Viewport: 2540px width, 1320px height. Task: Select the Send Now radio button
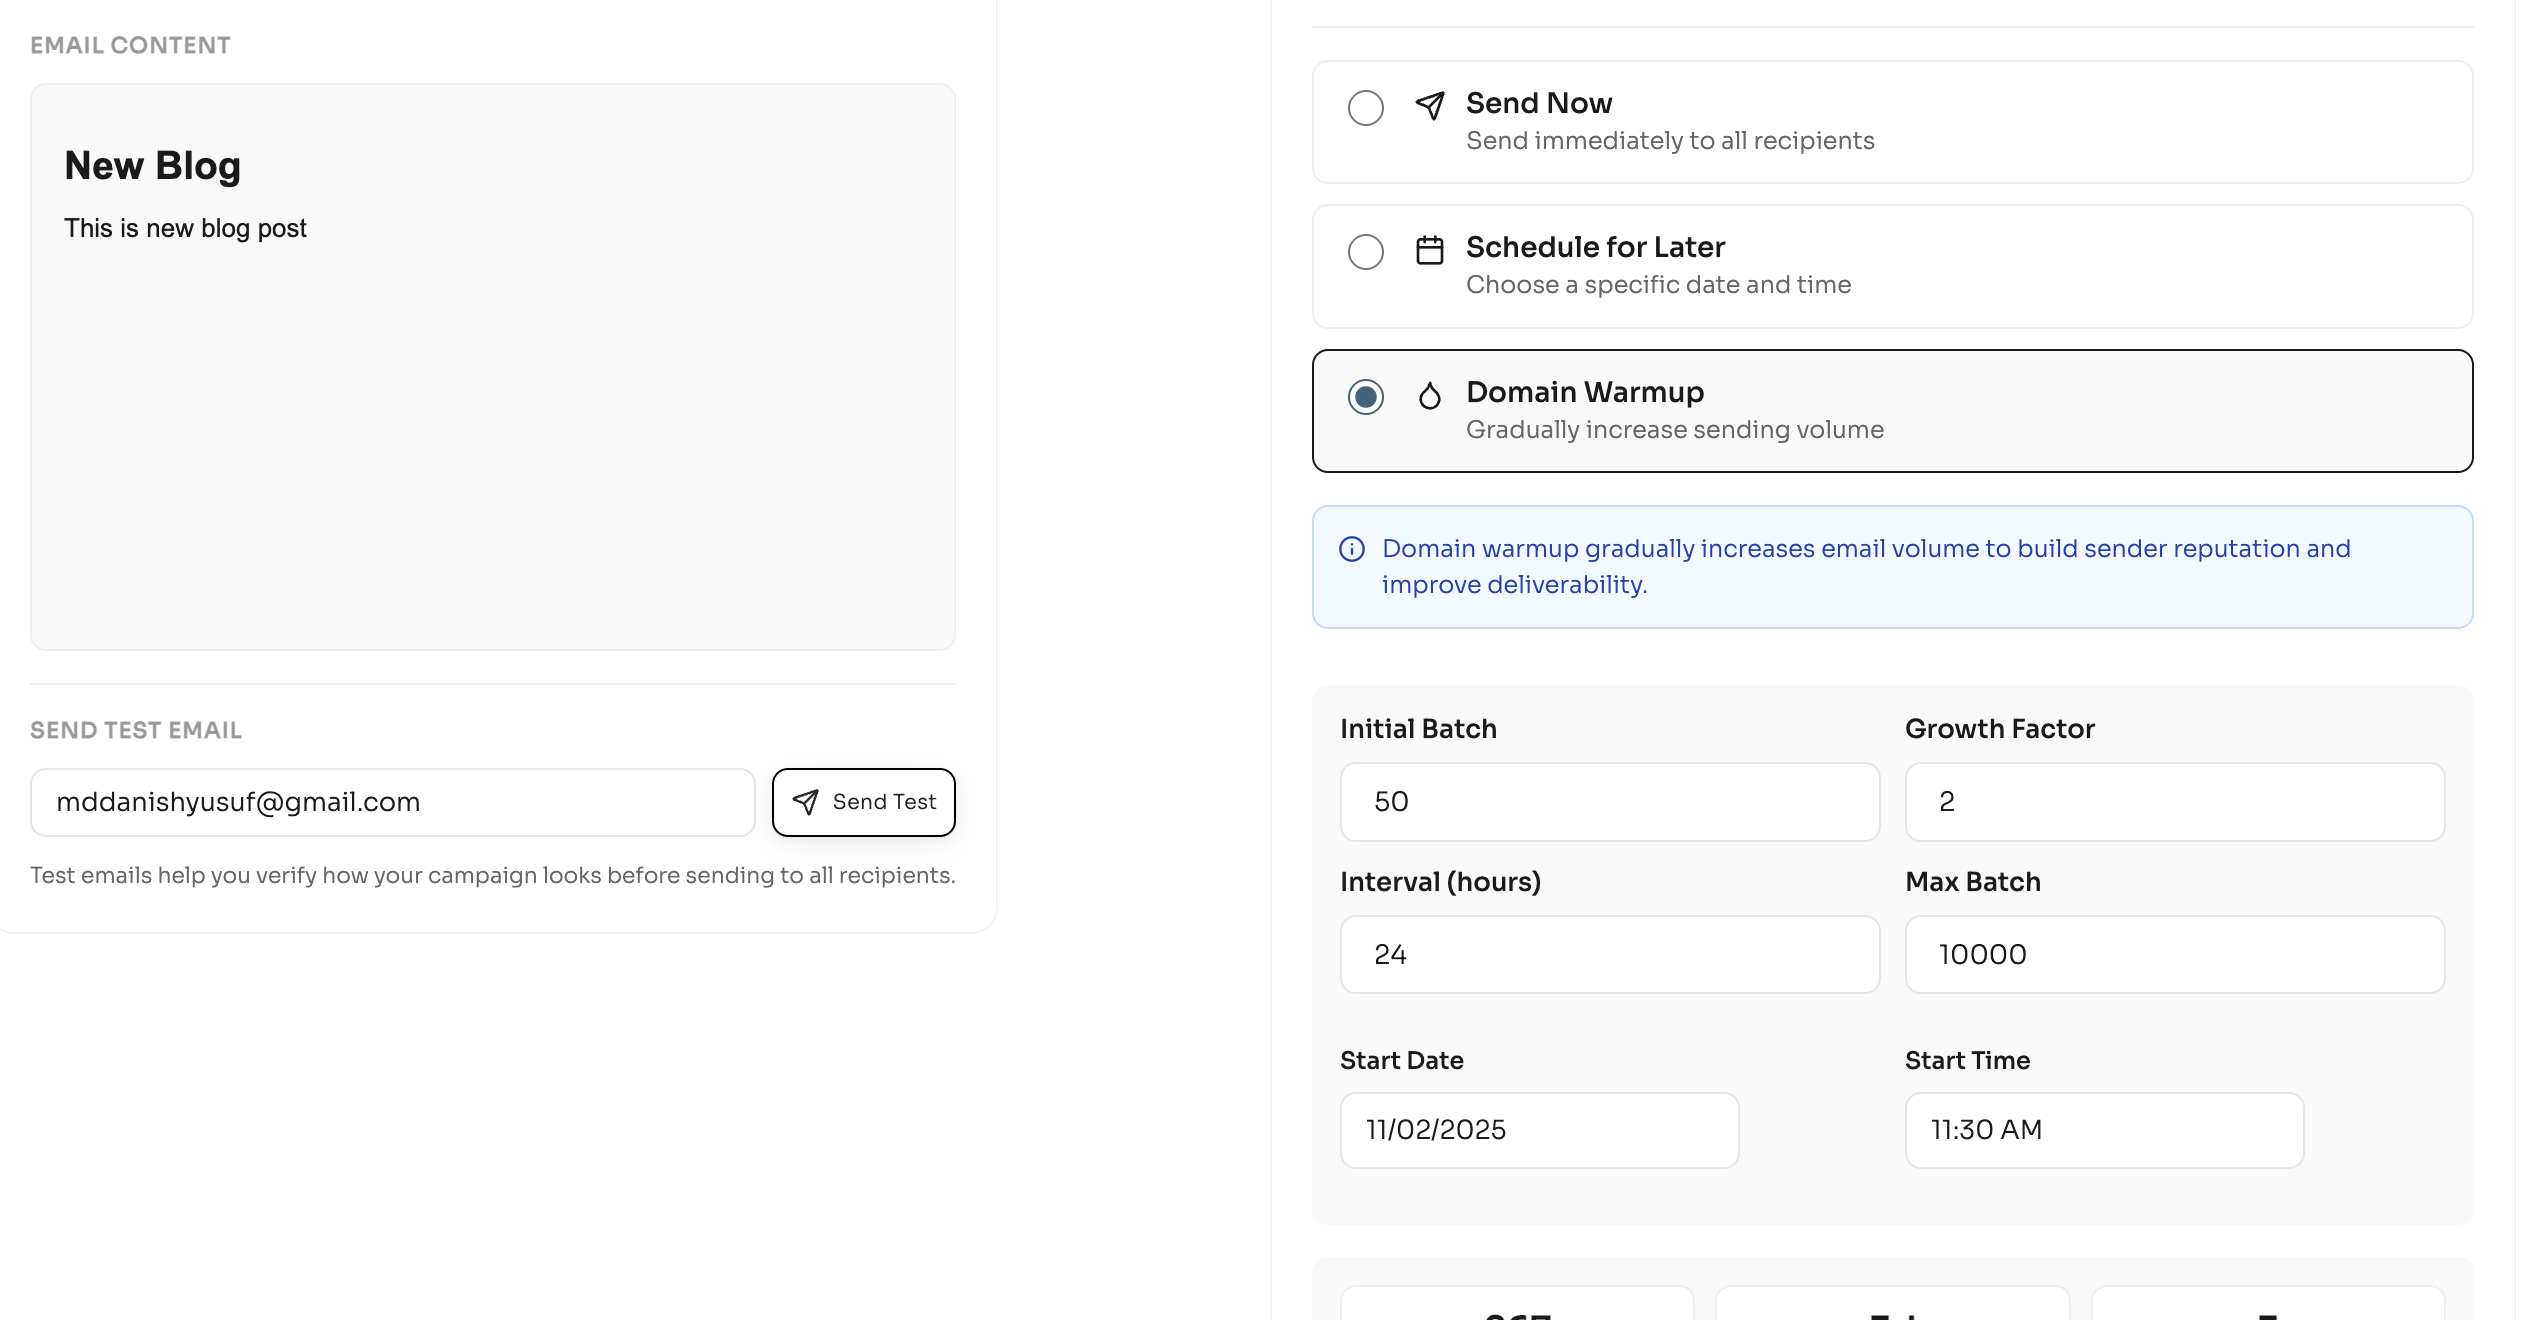1366,107
